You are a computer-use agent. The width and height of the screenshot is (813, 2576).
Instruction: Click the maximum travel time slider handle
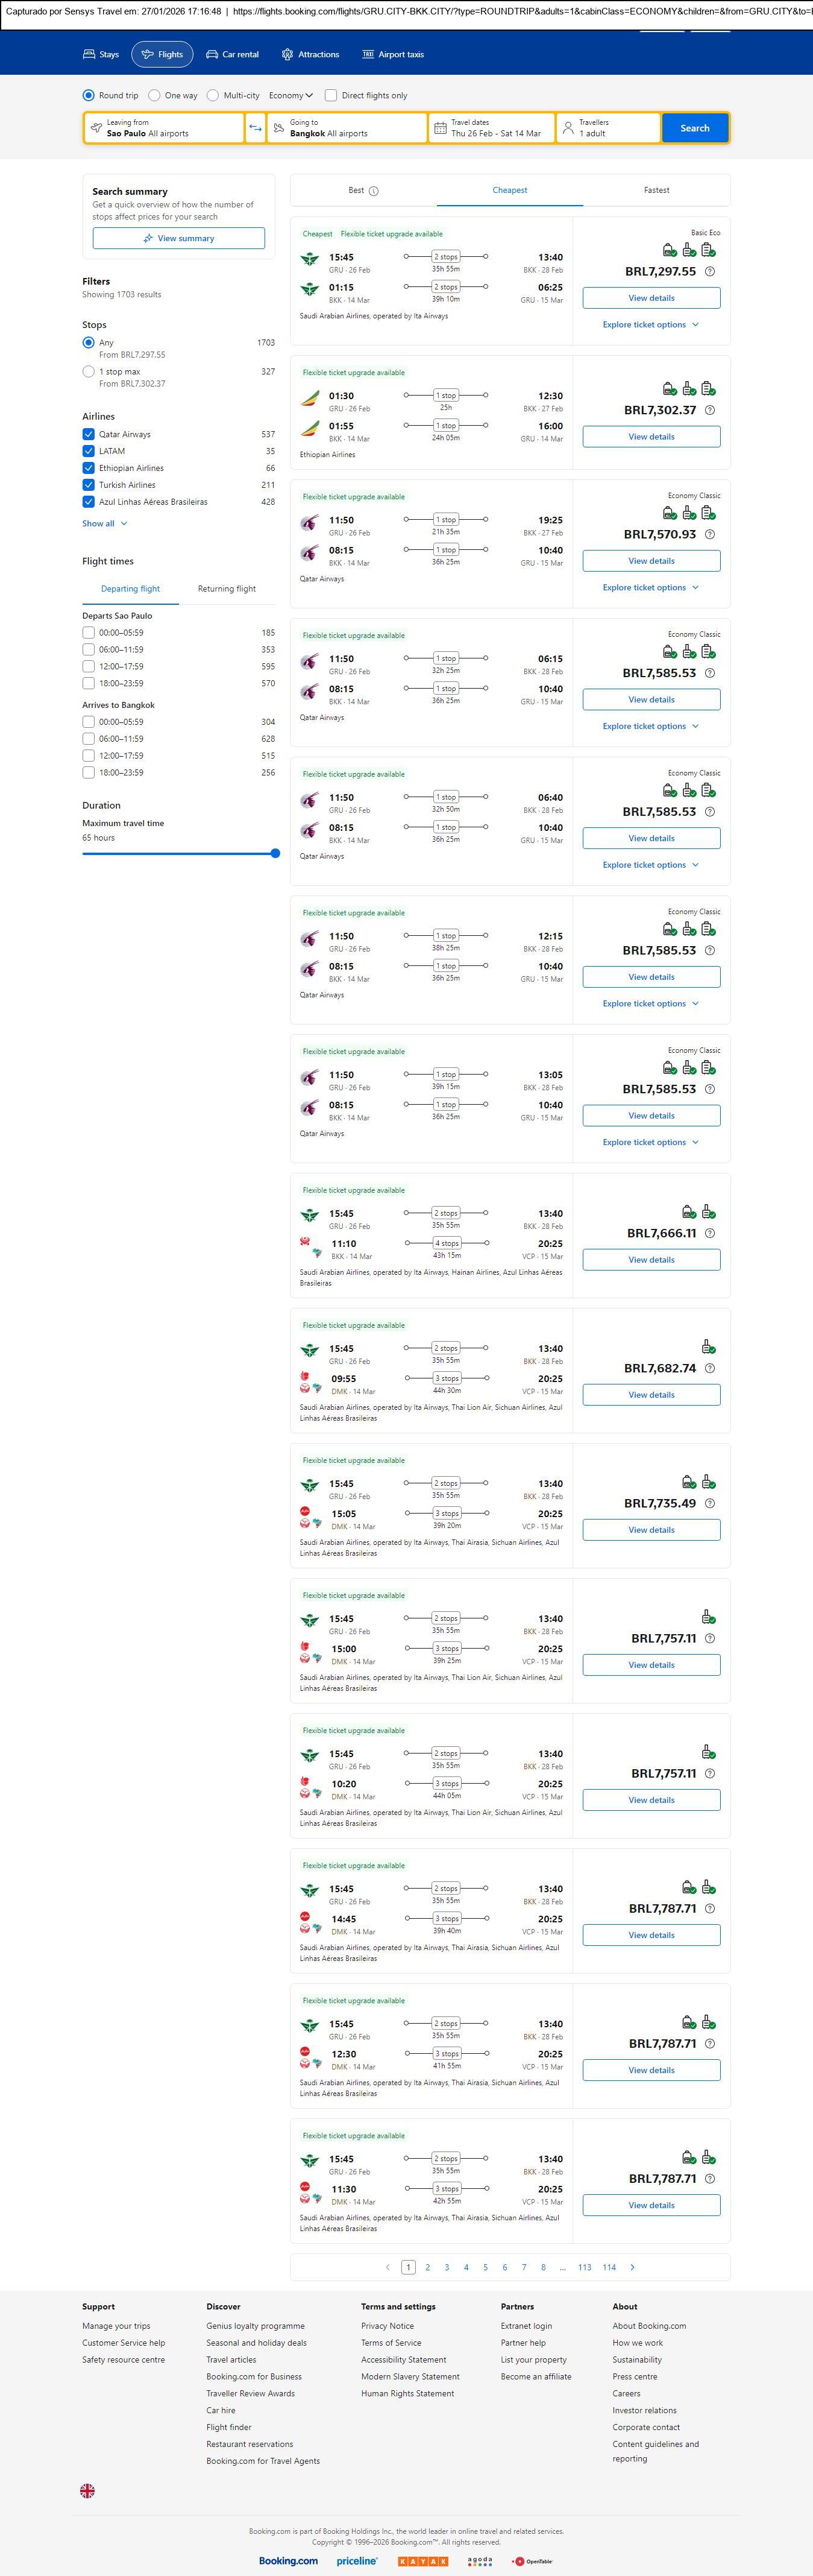click(x=275, y=854)
